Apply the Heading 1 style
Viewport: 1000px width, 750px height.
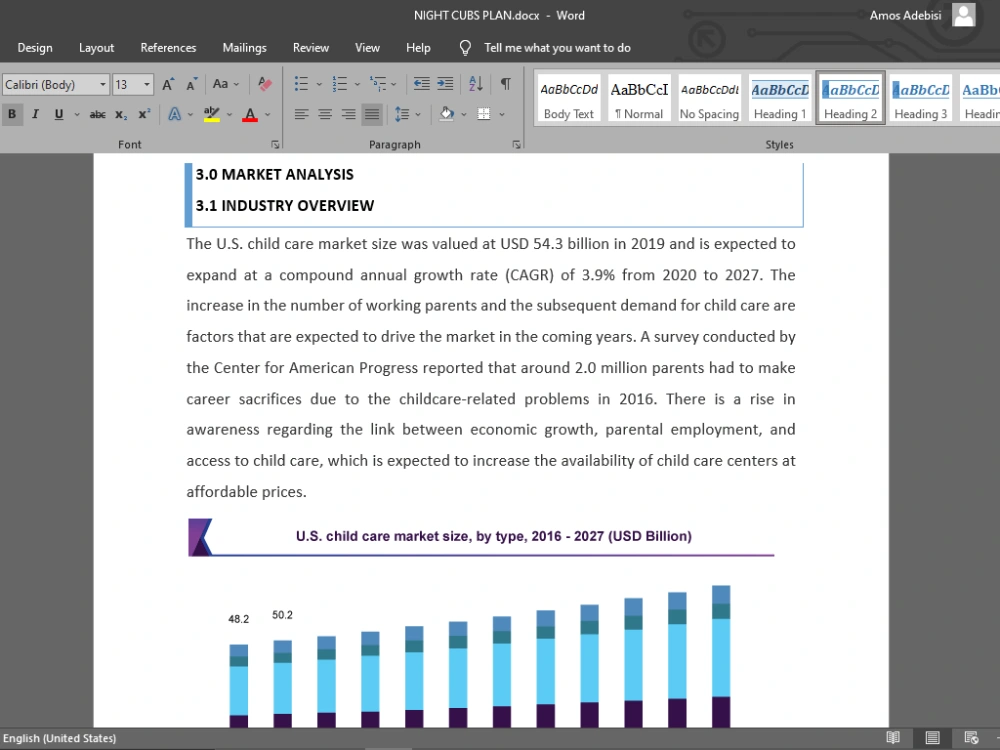780,99
